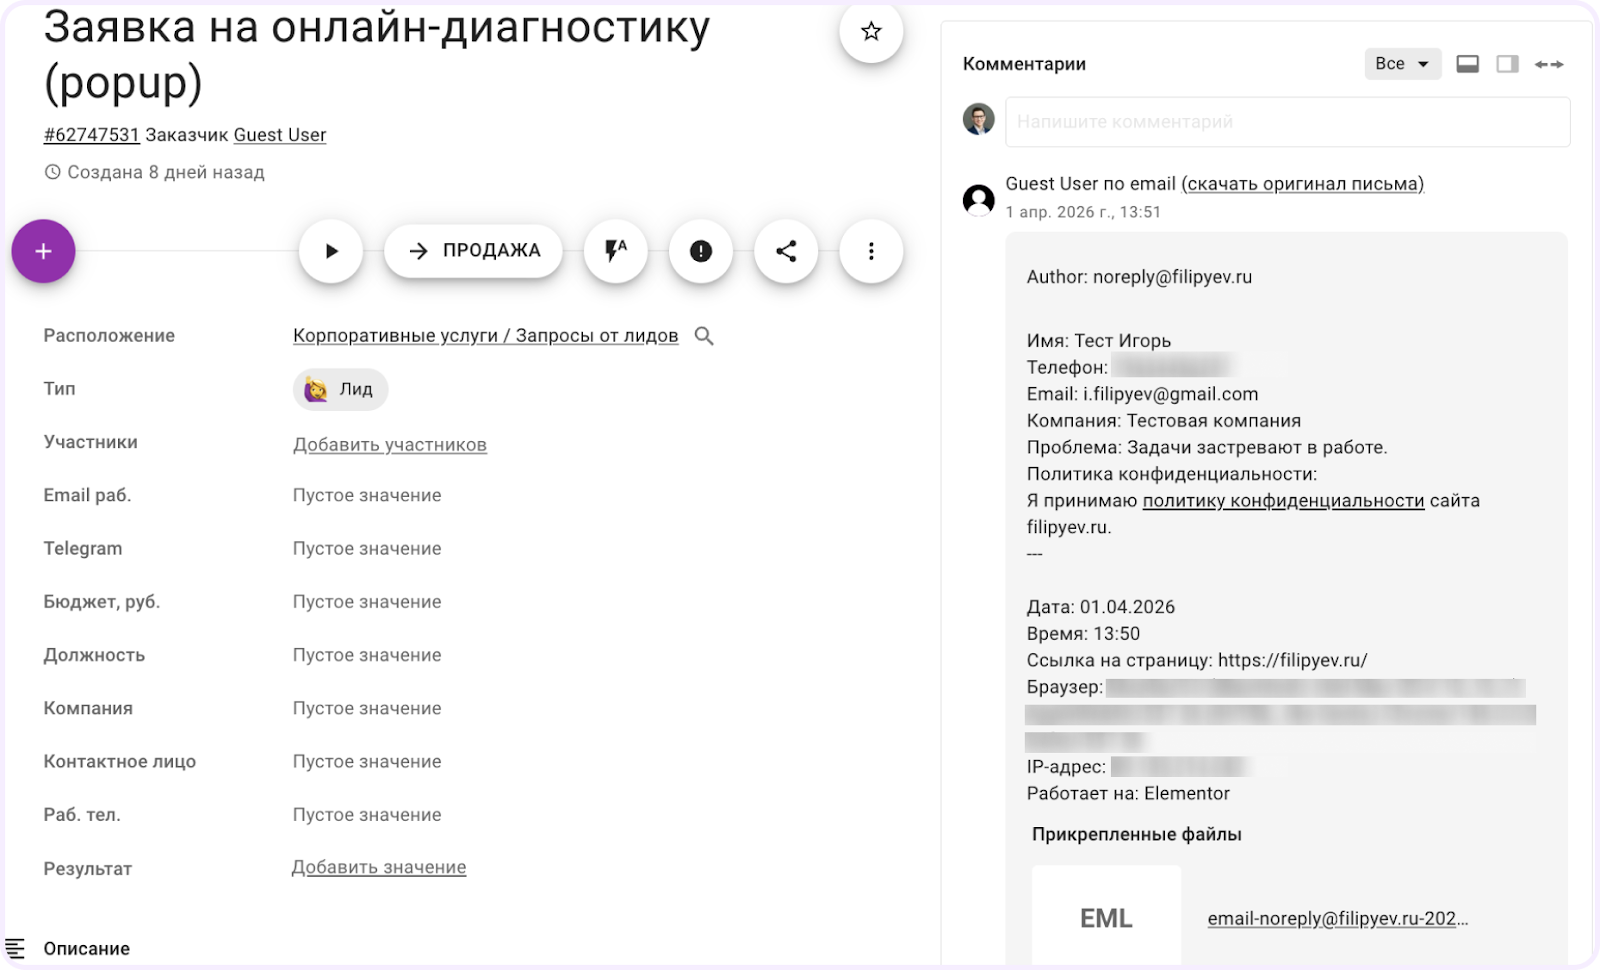Open the 'Guest User' customer link
This screenshot has height=970, width=1600.
pyautogui.click(x=280, y=135)
